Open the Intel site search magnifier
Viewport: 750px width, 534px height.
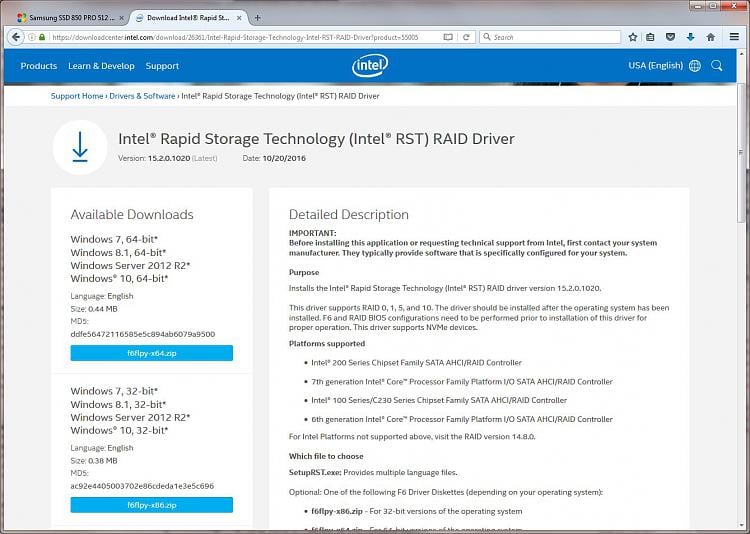pyautogui.click(x=717, y=66)
